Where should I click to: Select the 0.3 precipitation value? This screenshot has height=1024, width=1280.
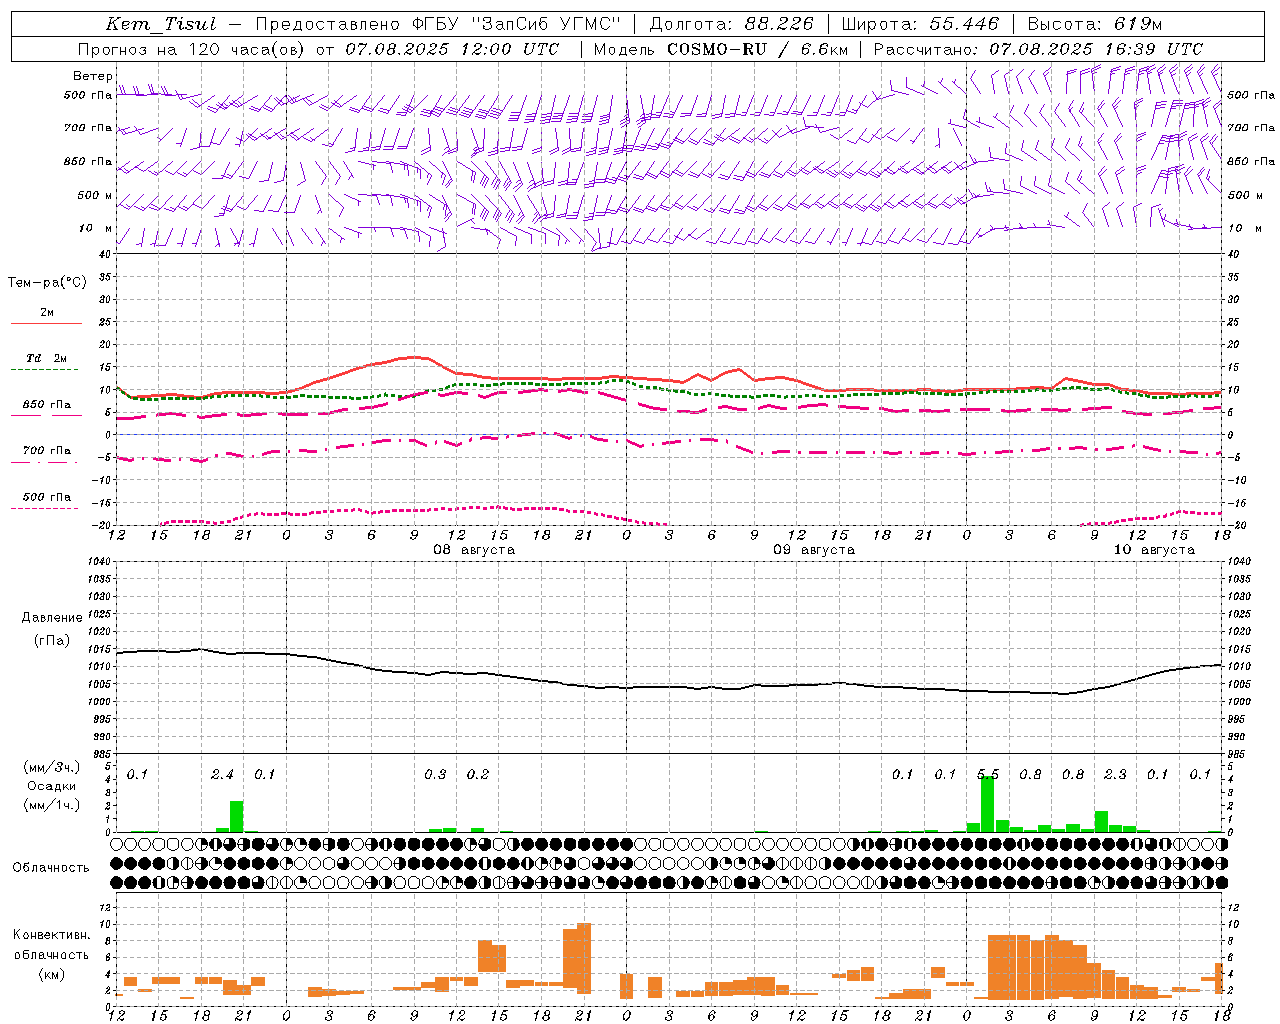(435, 775)
